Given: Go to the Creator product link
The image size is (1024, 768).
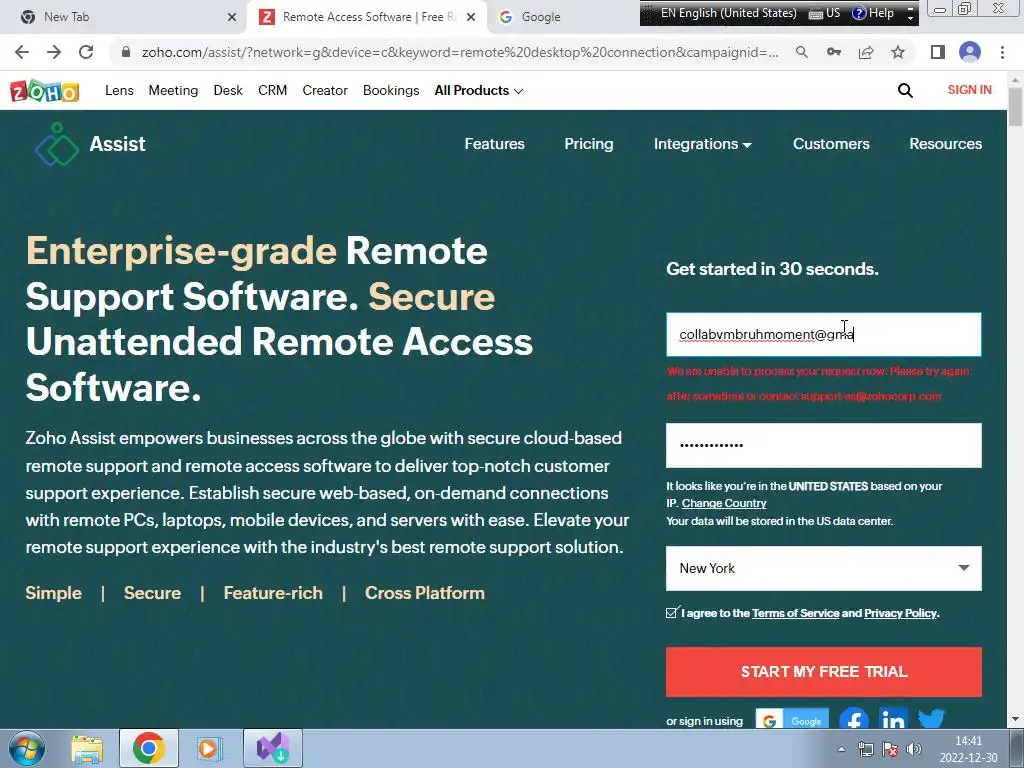Looking at the screenshot, I should [325, 91].
